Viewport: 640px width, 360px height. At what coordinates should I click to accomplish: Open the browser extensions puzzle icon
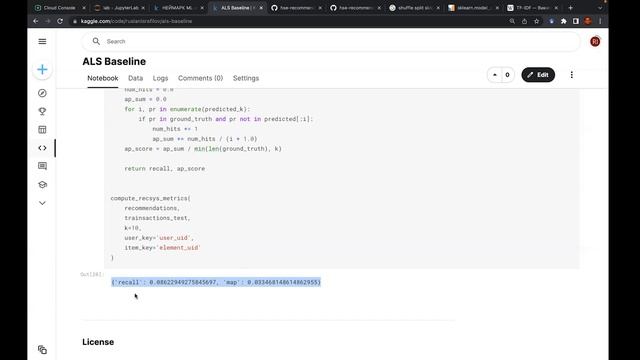point(564,21)
